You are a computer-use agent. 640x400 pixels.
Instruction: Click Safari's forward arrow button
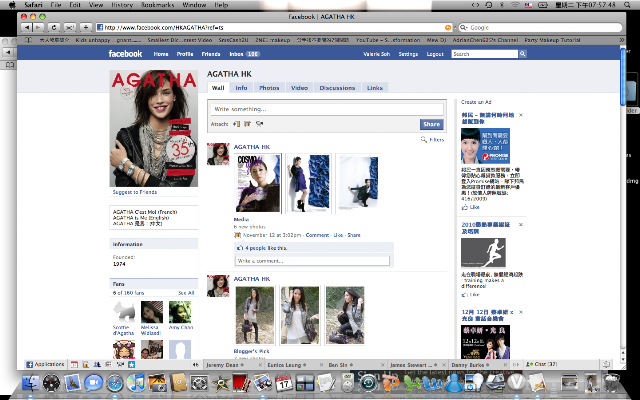38,27
